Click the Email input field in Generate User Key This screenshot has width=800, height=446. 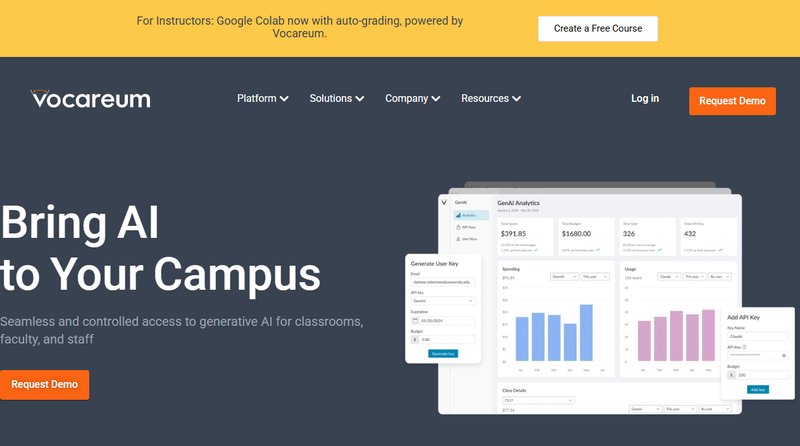pos(442,282)
